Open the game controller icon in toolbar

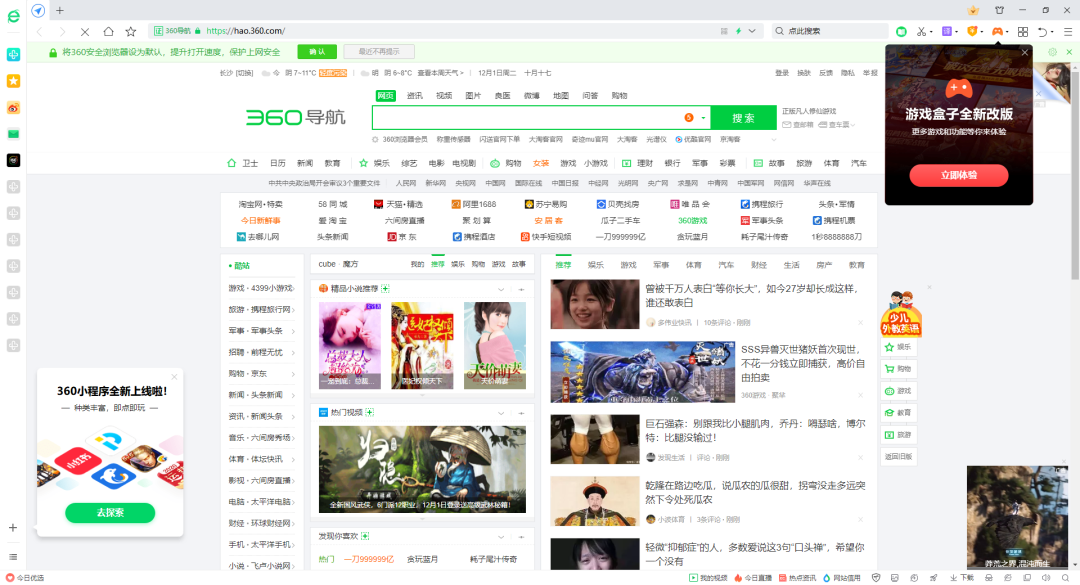coord(997,31)
